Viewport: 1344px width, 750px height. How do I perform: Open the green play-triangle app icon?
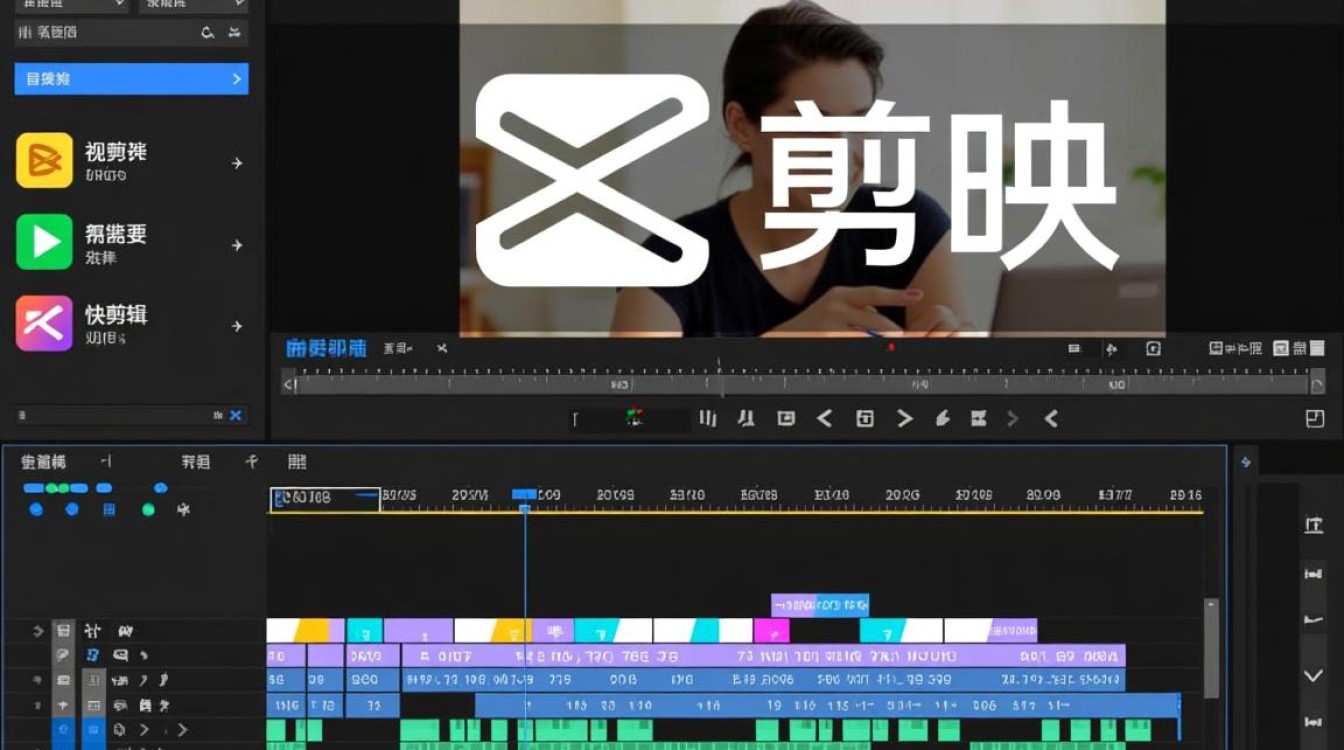pyautogui.click(x=44, y=242)
